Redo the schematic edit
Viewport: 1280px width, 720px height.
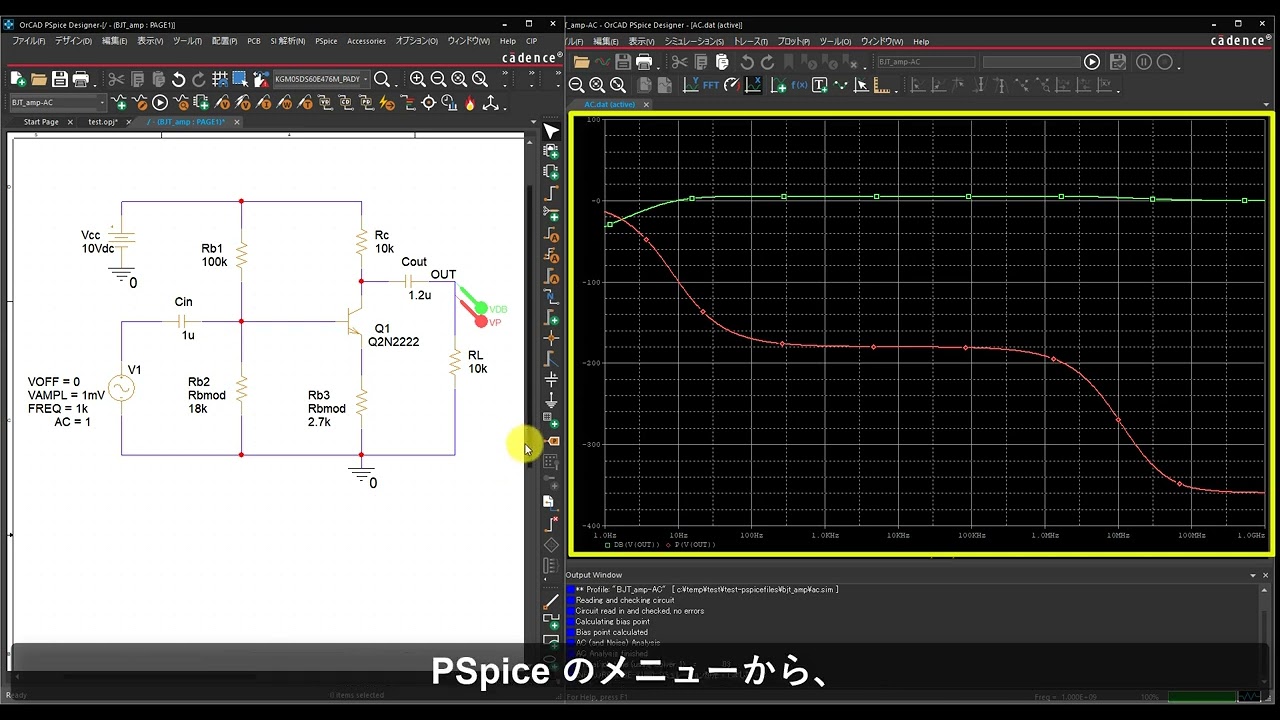coord(198,79)
